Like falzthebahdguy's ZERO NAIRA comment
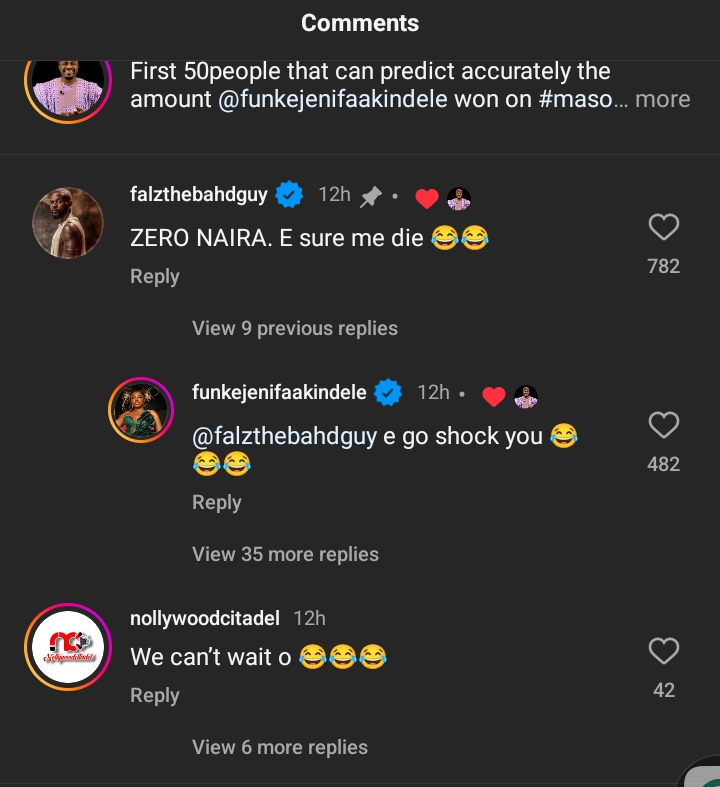 [664, 228]
